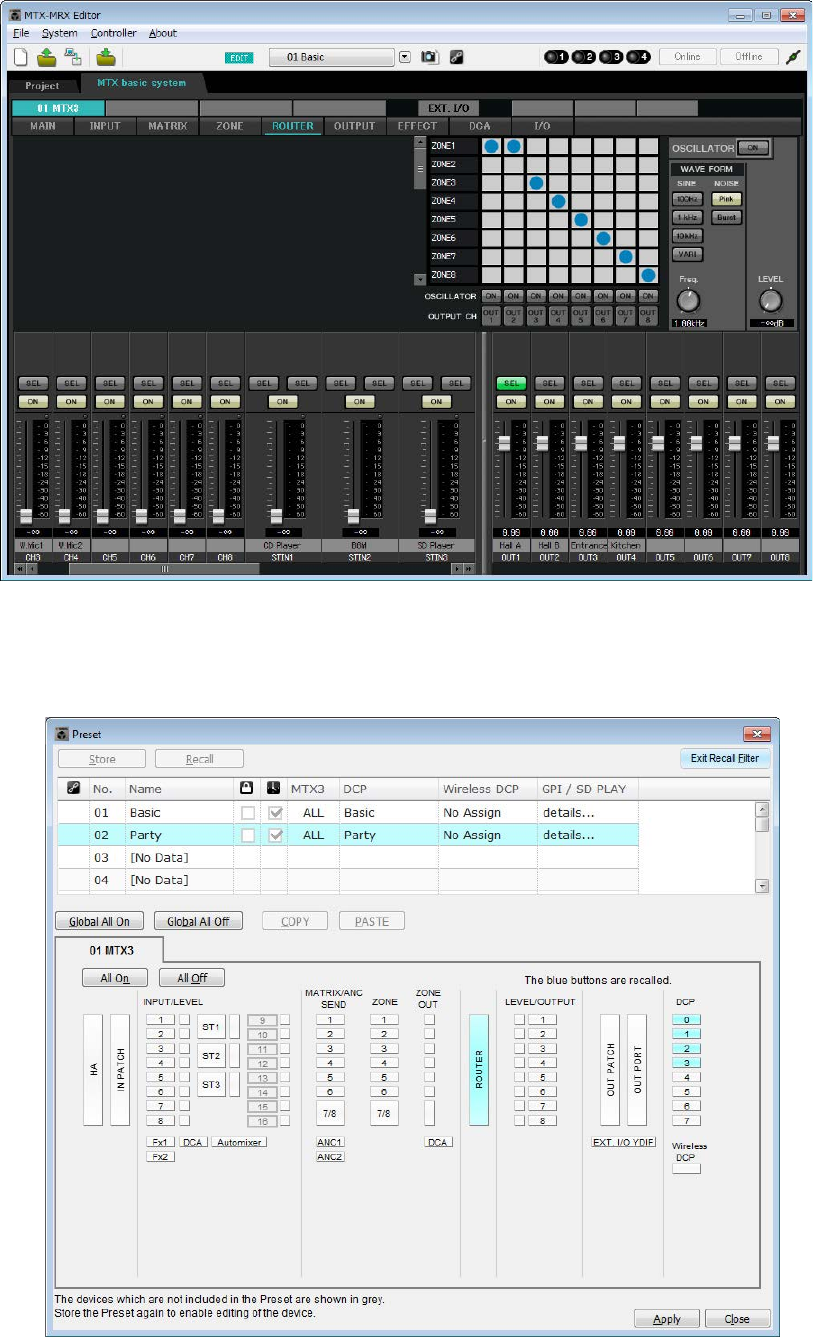
Task: Check lock box for 01 Basic preset
Action: click(x=247, y=813)
